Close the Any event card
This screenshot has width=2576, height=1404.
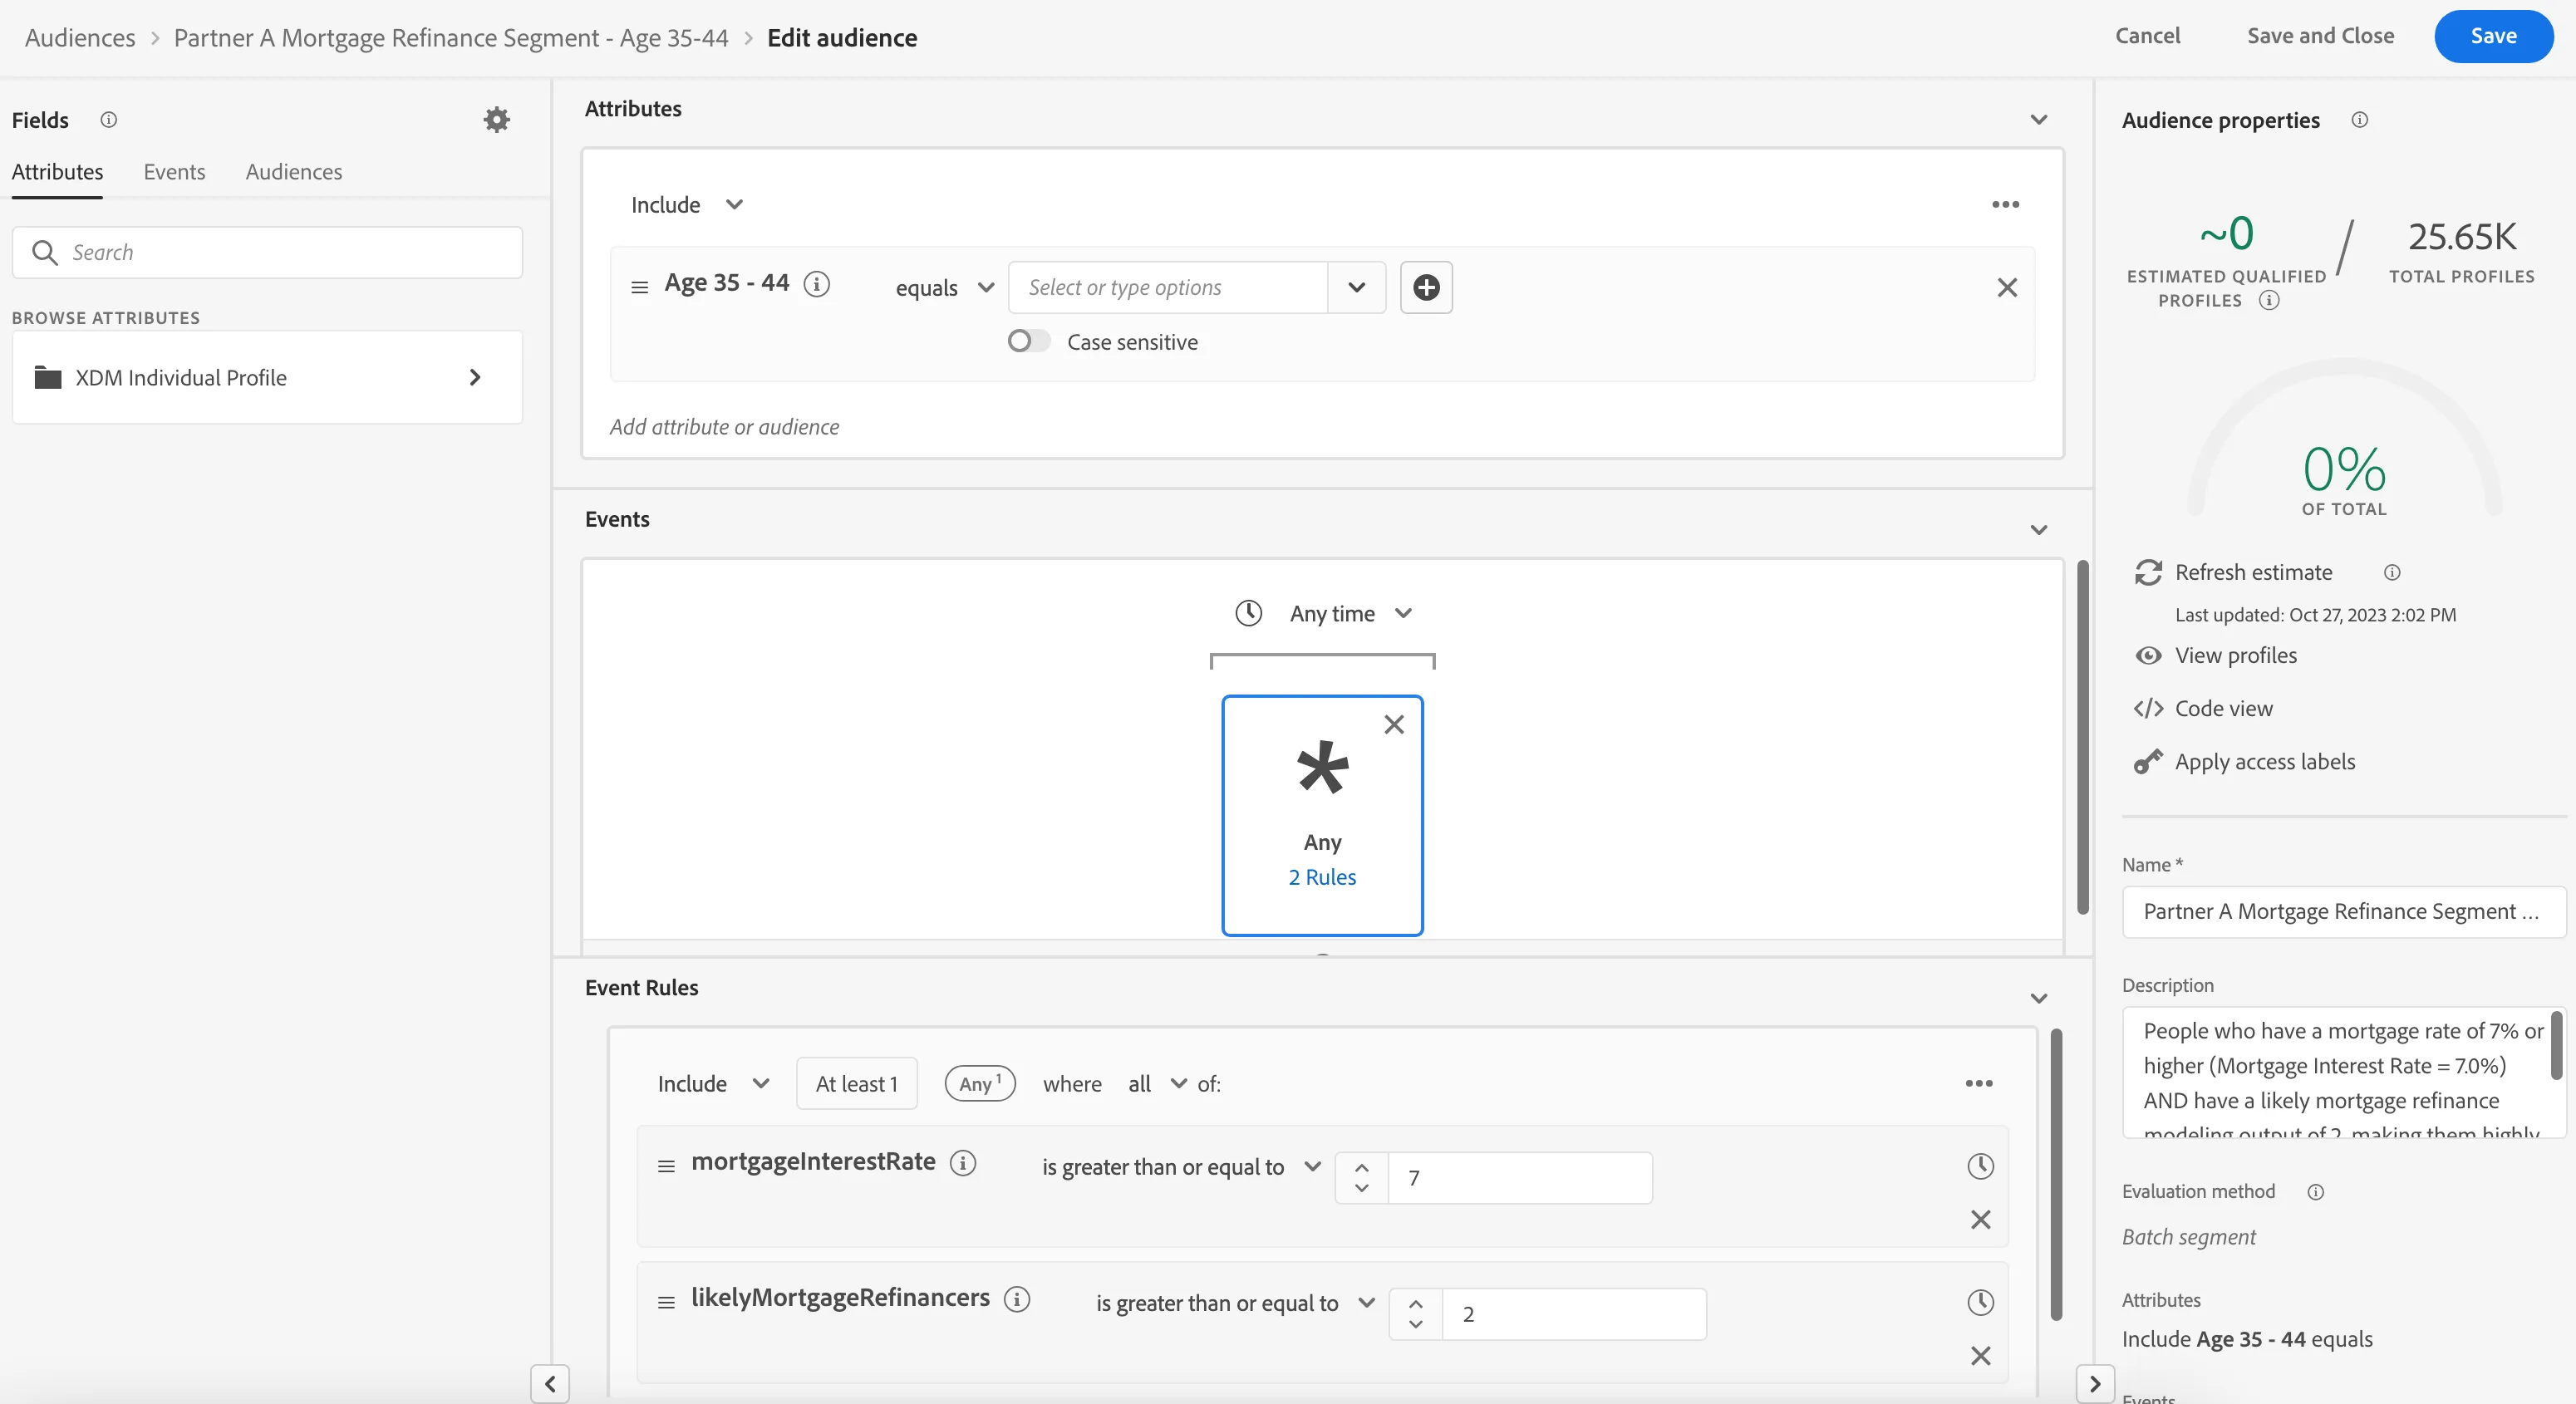click(x=1394, y=724)
